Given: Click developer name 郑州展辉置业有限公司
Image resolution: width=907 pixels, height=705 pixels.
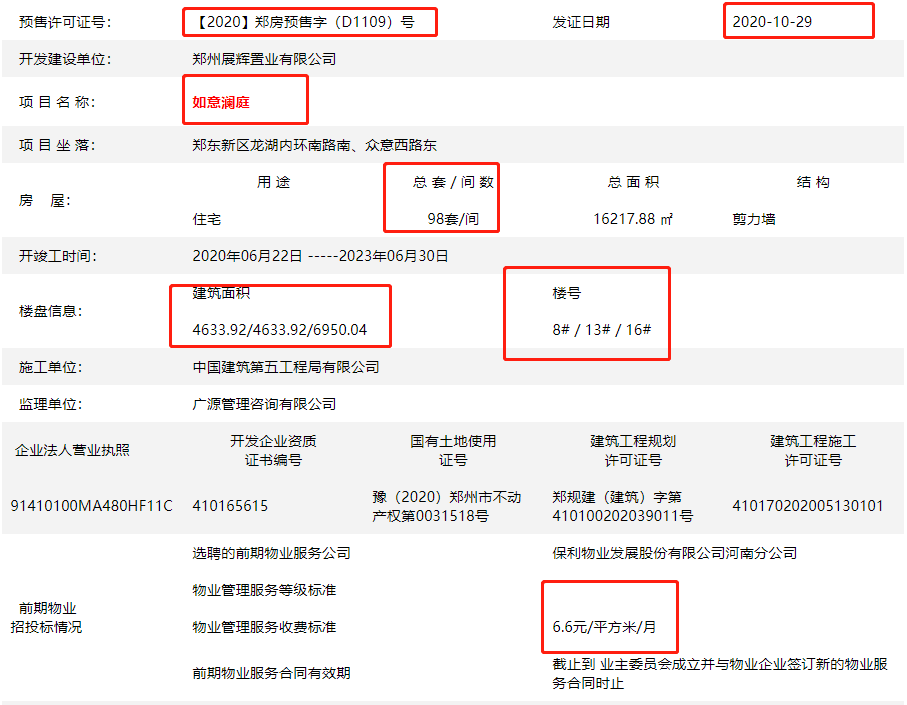Looking at the screenshot, I should [x=264, y=59].
